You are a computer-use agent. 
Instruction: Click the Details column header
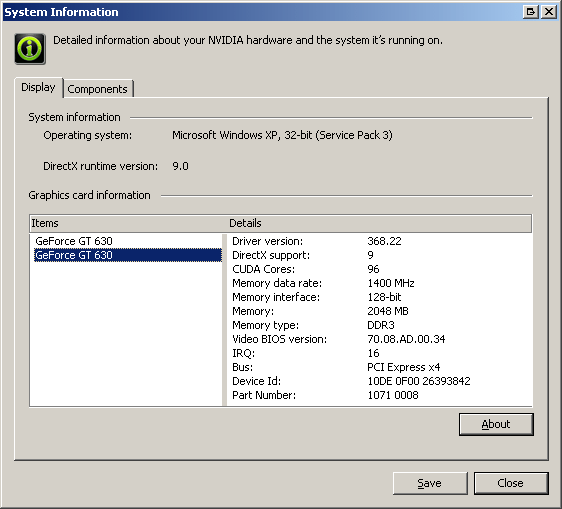pyautogui.click(x=379, y=223)
